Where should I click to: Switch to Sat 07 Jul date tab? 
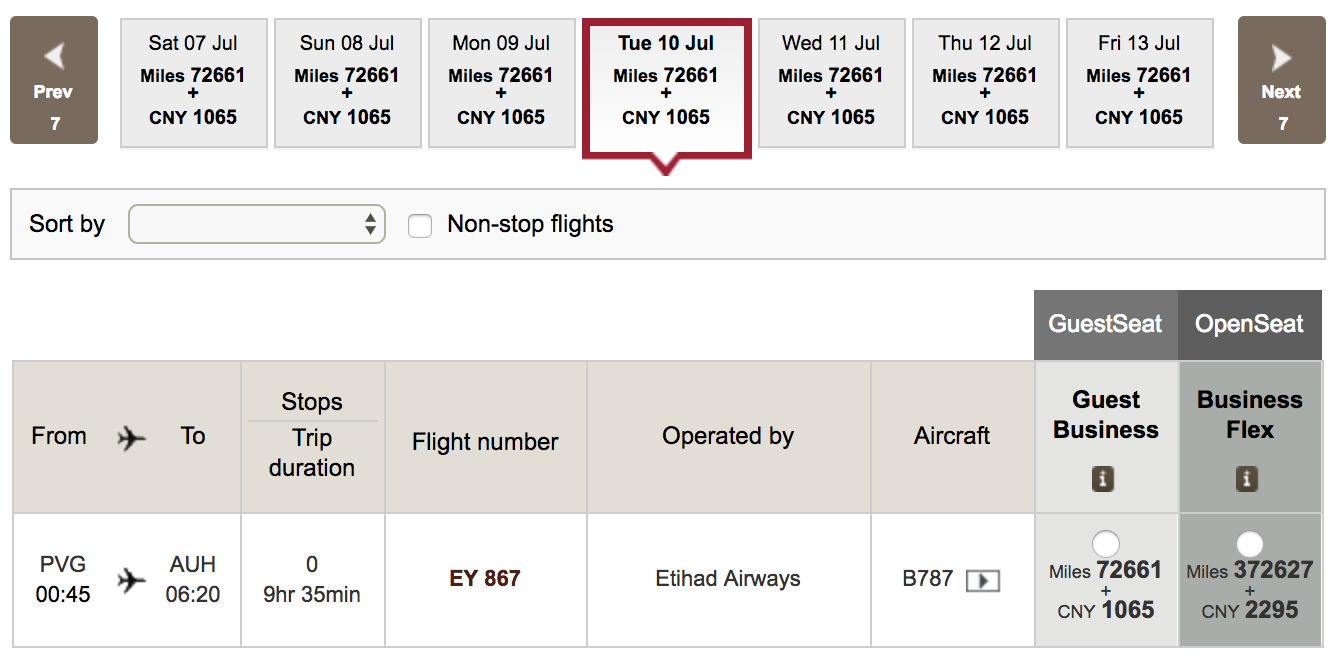tap(193, 82)
